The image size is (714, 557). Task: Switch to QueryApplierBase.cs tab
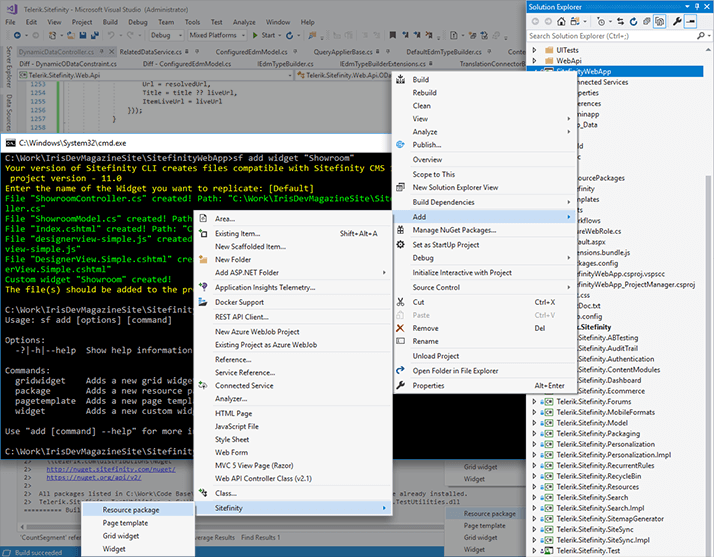(x=343, y=52)
